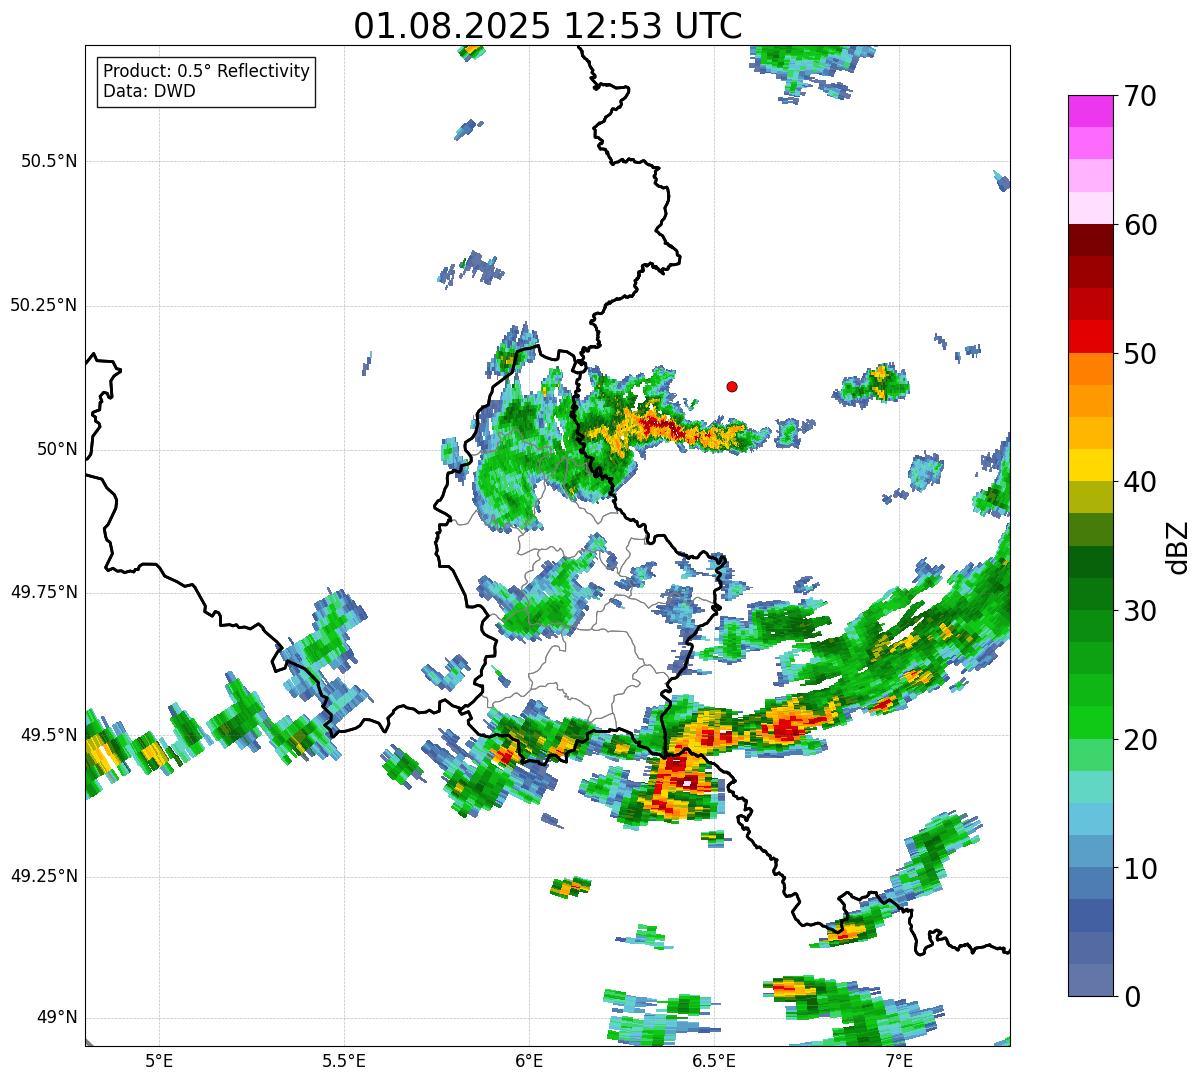Click the "7°E" longitude label
Image resolution: width=1202 pixels, height=1081 pixels.
tap(899, 1060)
